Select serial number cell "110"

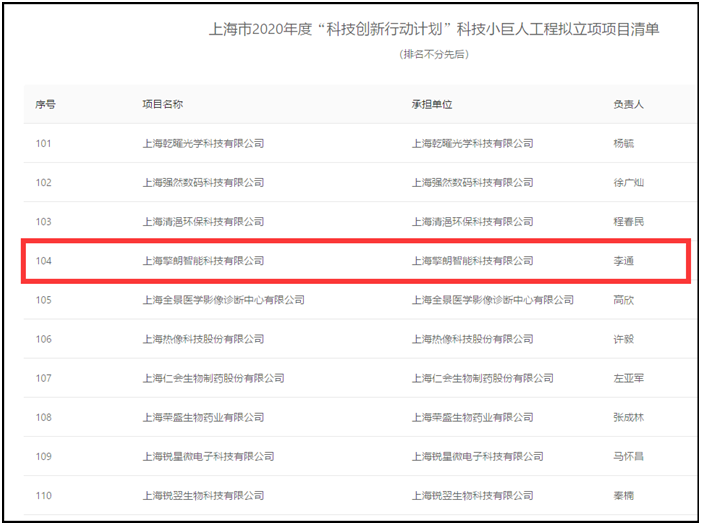click(43, 495)
